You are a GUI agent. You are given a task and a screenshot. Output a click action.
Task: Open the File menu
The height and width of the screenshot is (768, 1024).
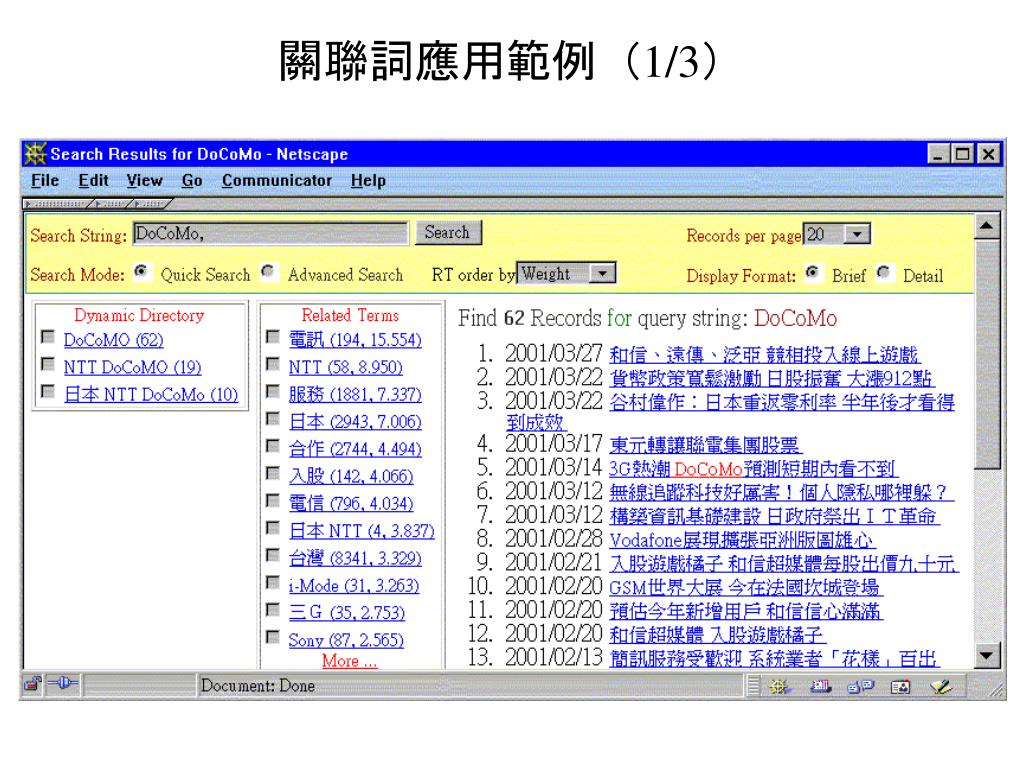44,180
